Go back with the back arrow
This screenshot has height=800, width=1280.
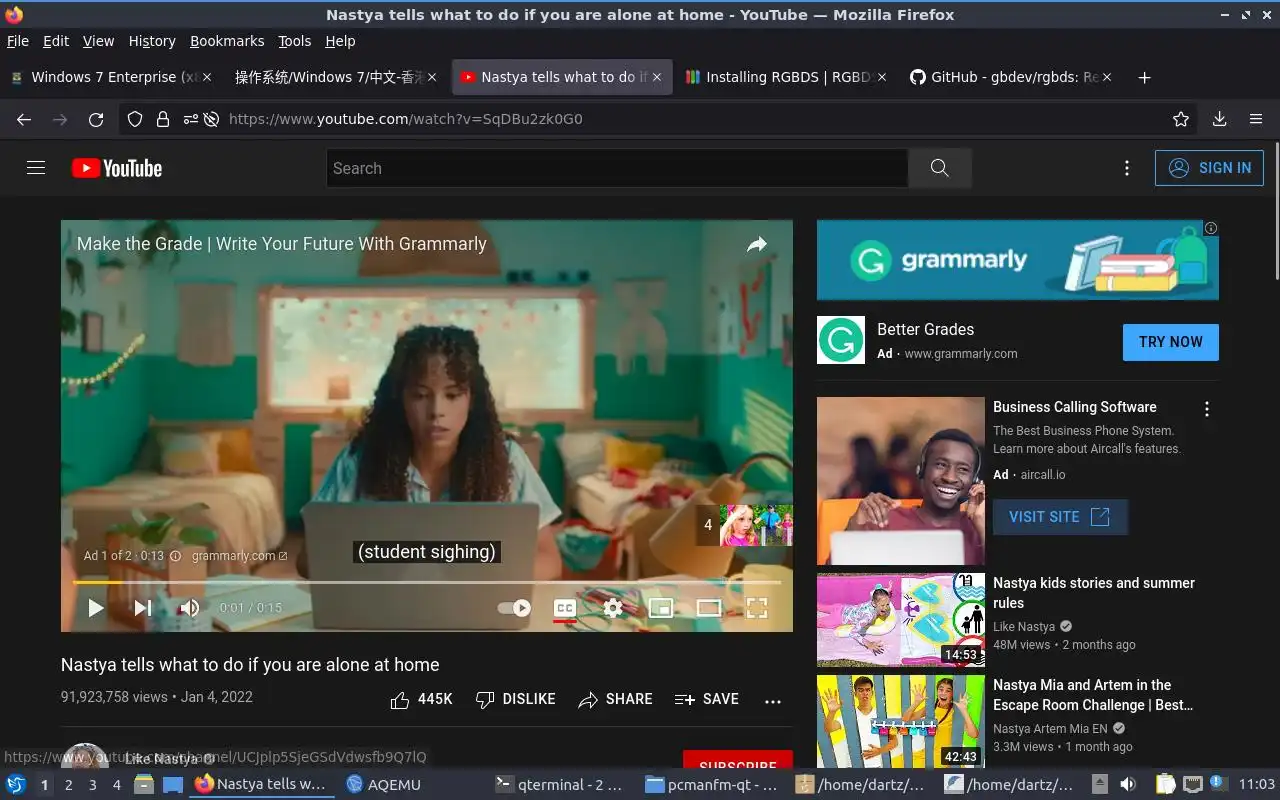coord(24,119)
